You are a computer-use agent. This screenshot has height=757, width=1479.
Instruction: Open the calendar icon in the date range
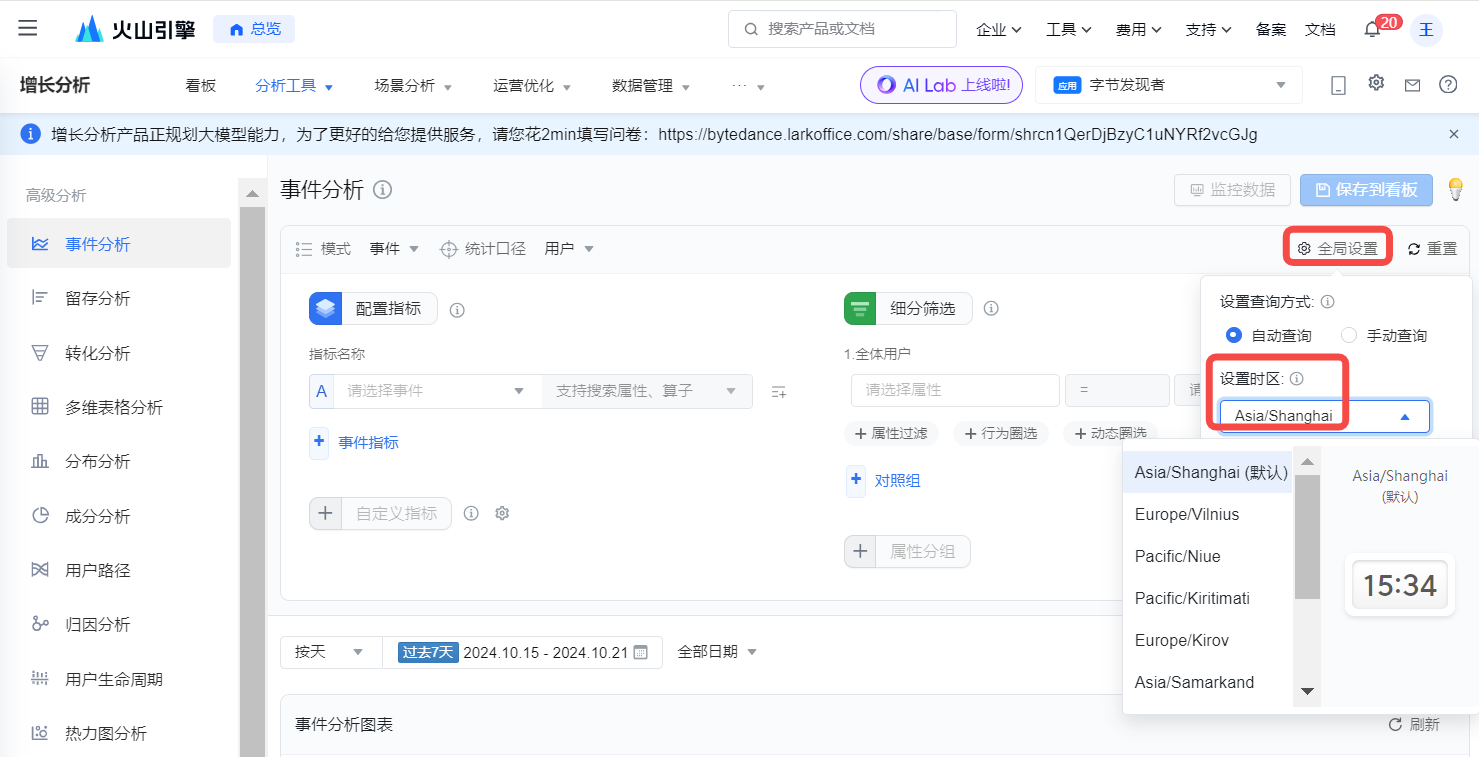pos(641,652)
